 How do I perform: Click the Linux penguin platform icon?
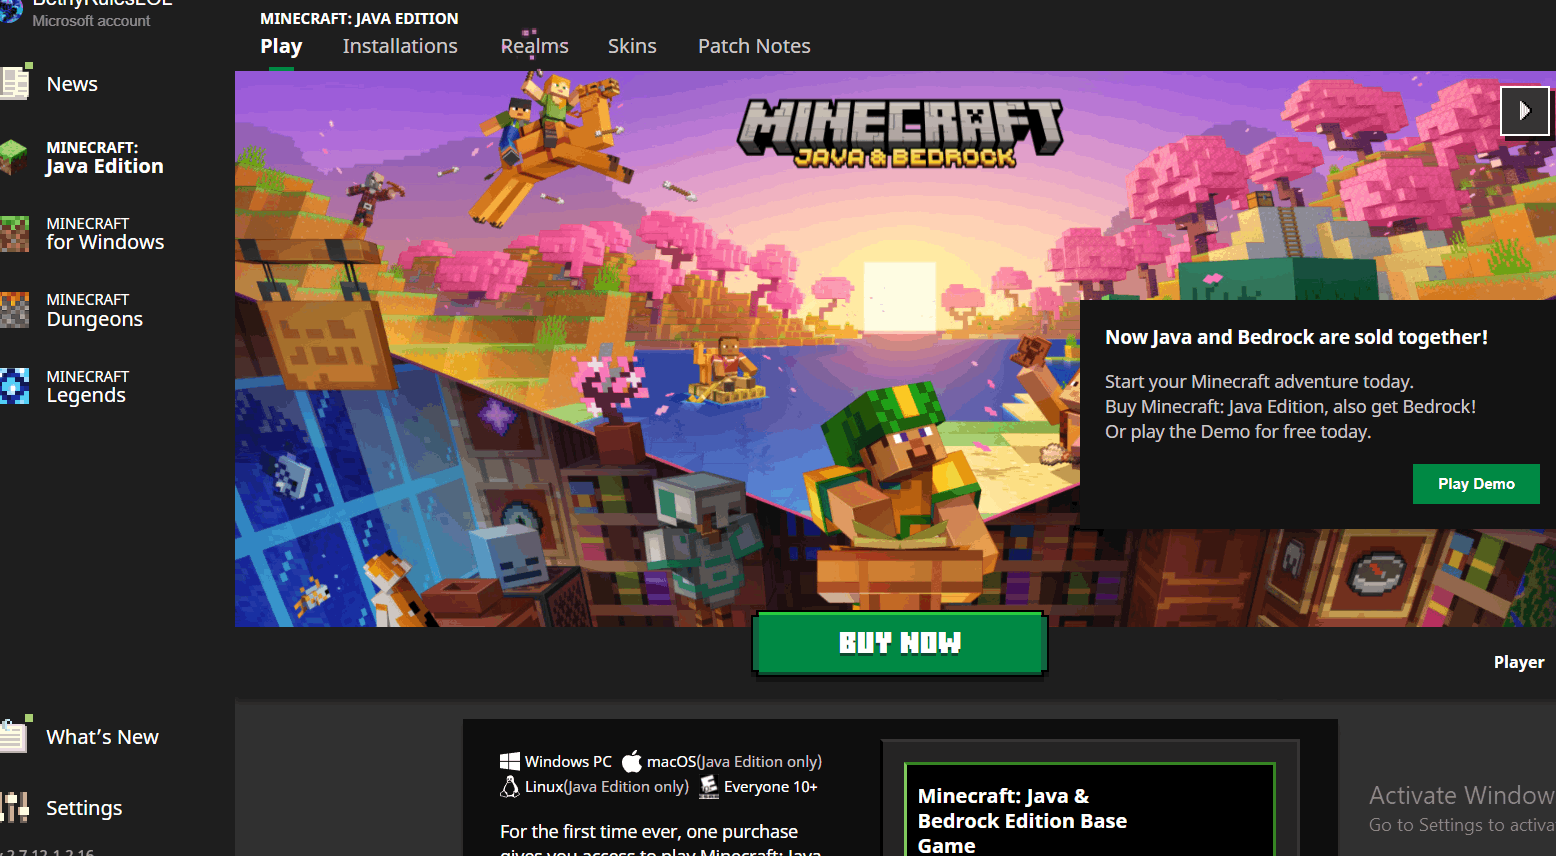[x=510, y=787]
